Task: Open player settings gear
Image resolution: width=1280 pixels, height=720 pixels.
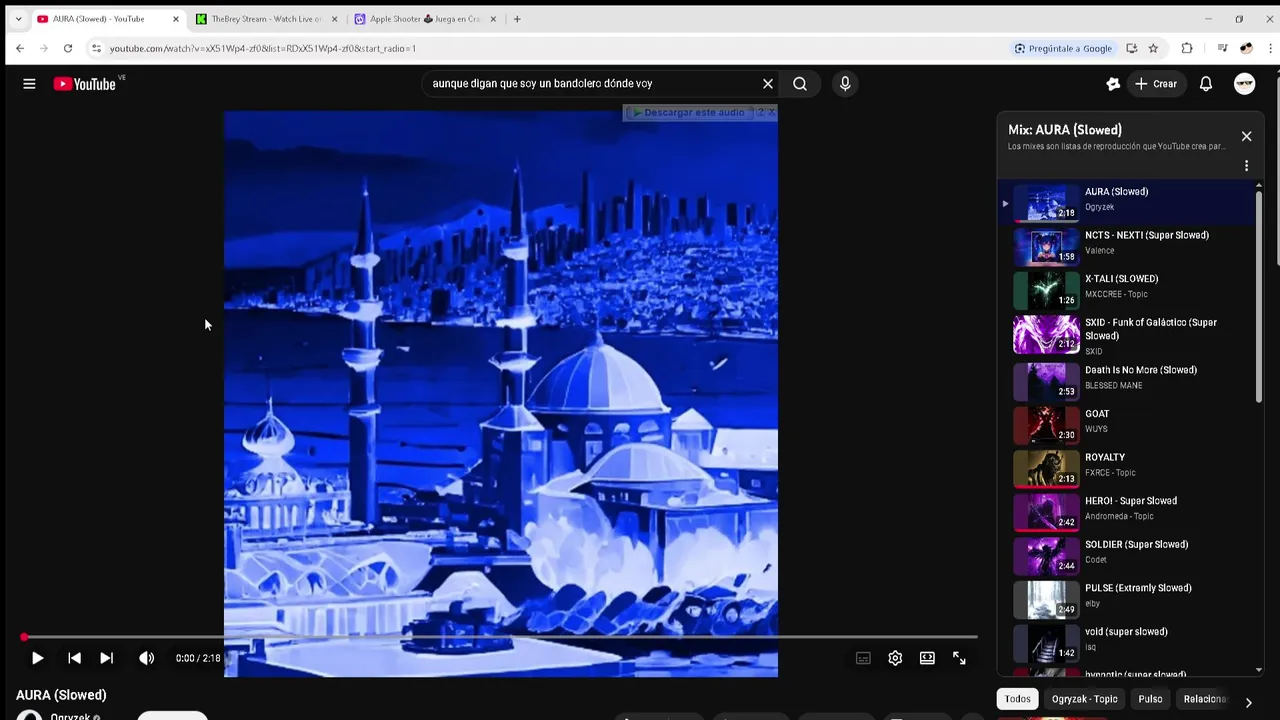Action: (895, 658)
